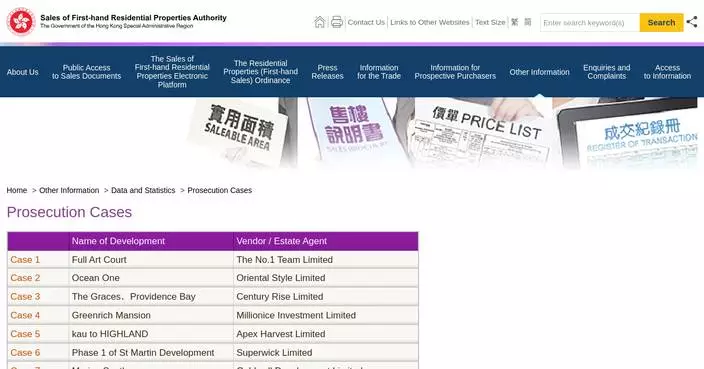
Task: Open the Press Releases menu
Action: tap(327, 72)
